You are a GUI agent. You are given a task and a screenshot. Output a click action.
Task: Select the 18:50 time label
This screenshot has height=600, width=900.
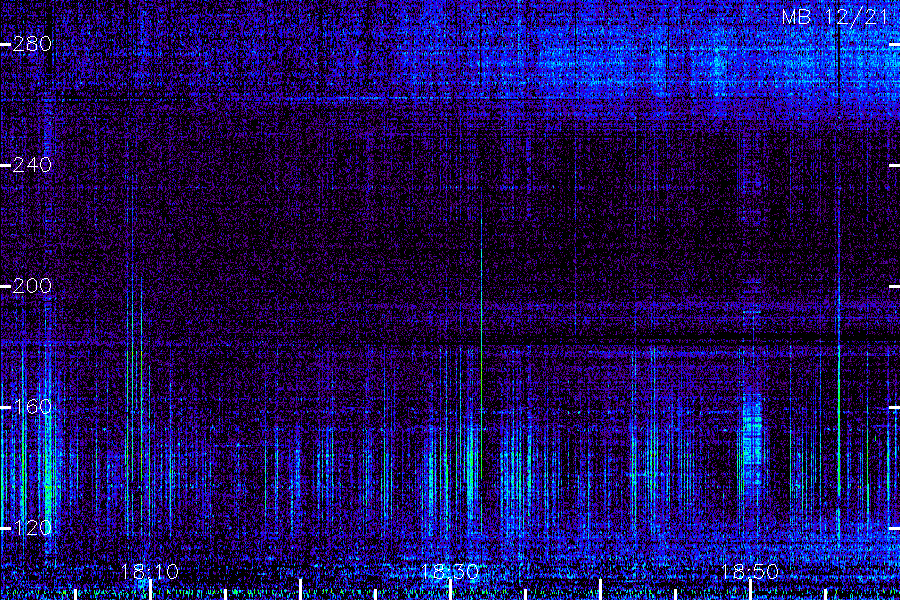[x=750, y=572]
